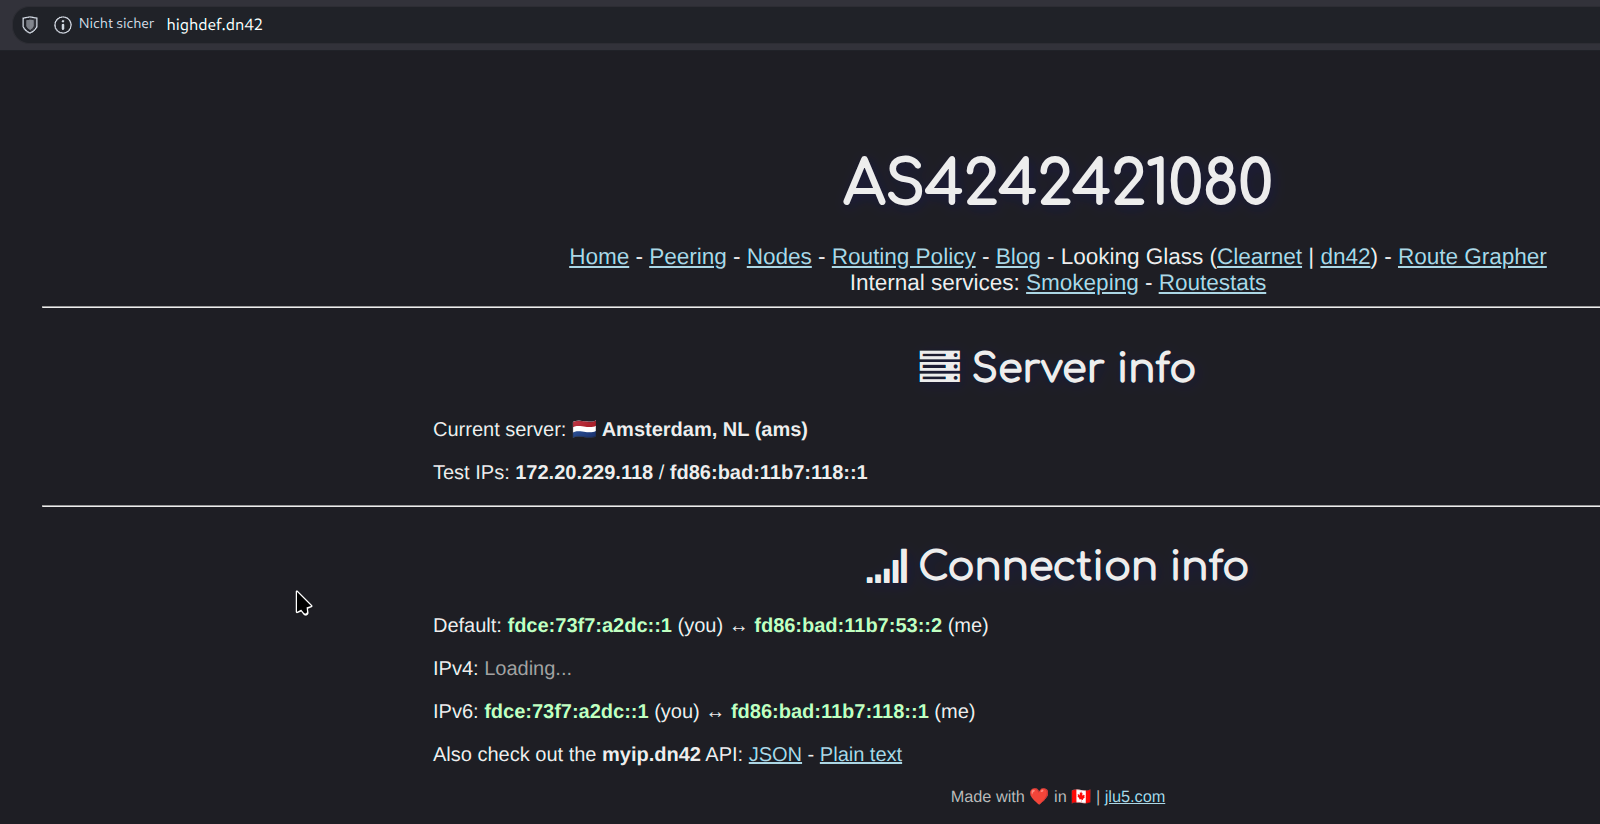Open the Clearnet Looking Glass
This screenshot has width=1600, height=824.
click(x=1258, y=257)
